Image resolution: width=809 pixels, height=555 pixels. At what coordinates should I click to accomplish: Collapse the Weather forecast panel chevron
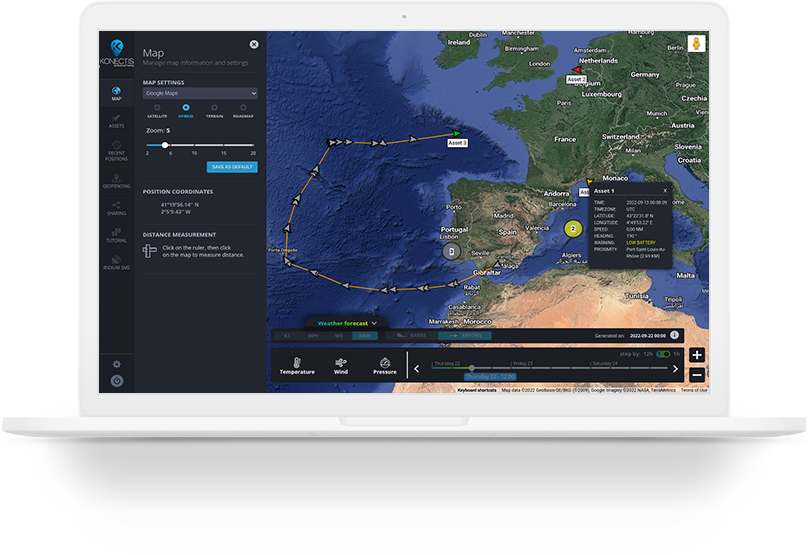374,323
